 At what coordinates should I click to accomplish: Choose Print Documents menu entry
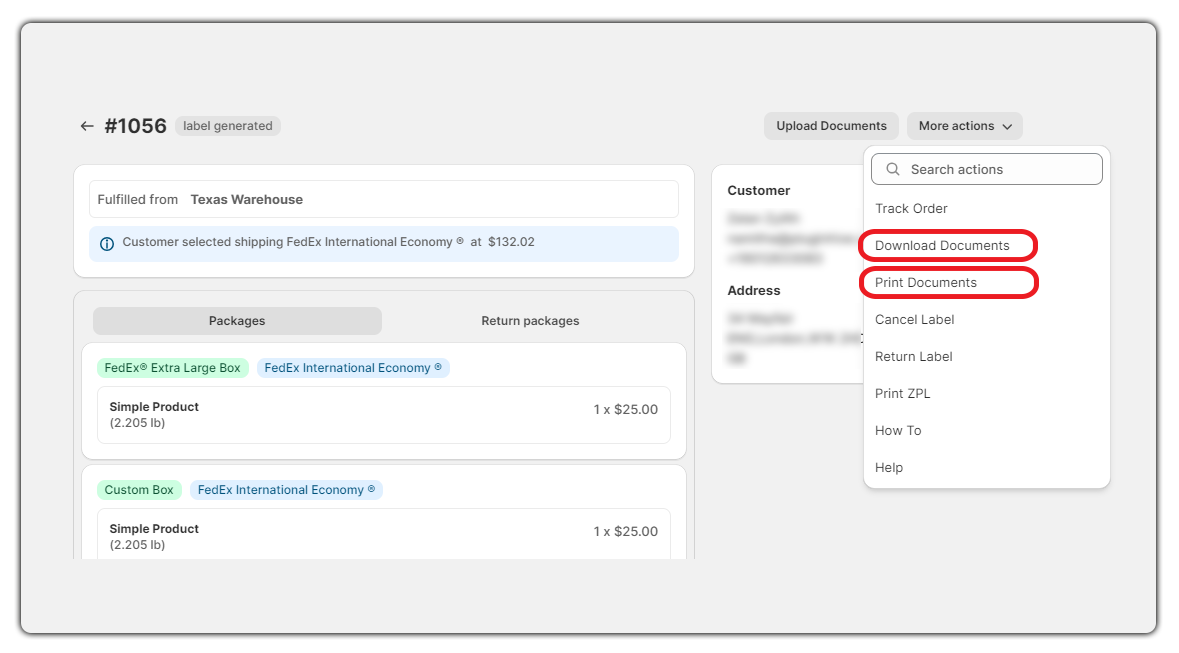coord(926,282)
